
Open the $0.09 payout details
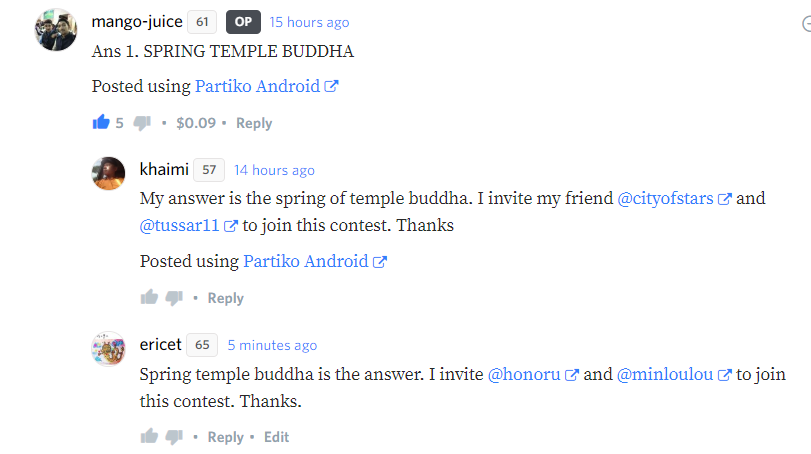coord(196,123)
